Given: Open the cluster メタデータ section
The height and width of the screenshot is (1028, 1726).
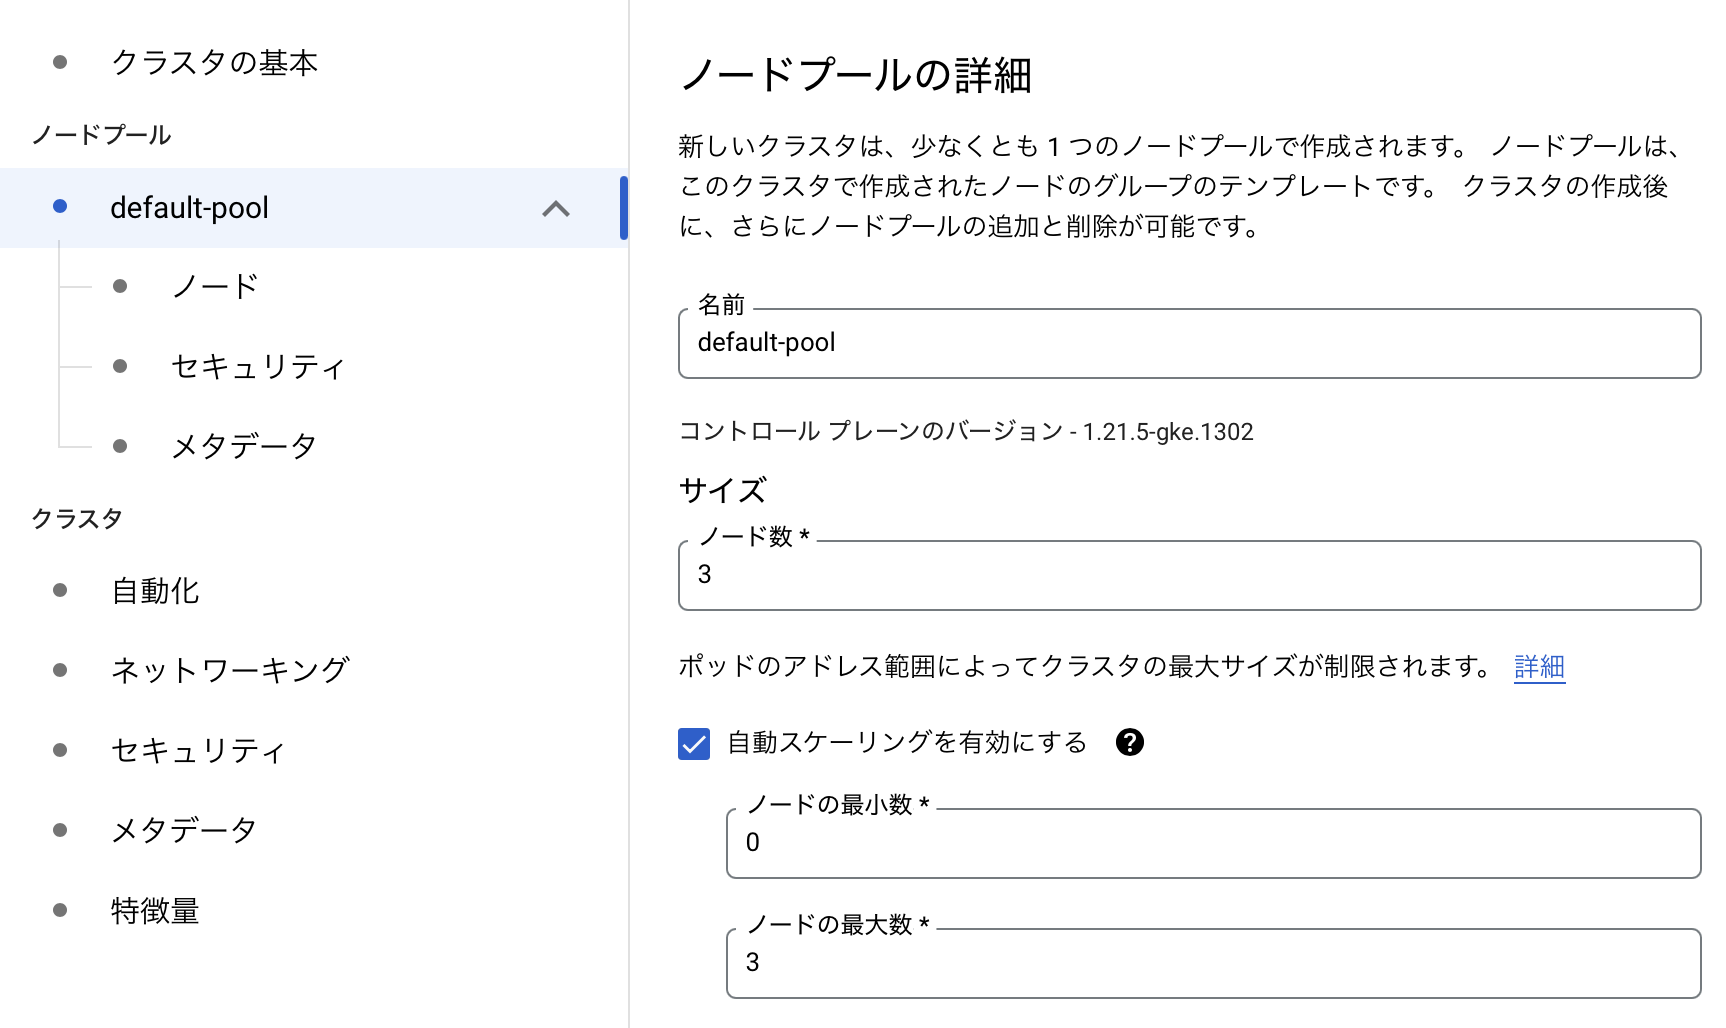Looking at the screenshot, I should (x=184, y=830).
